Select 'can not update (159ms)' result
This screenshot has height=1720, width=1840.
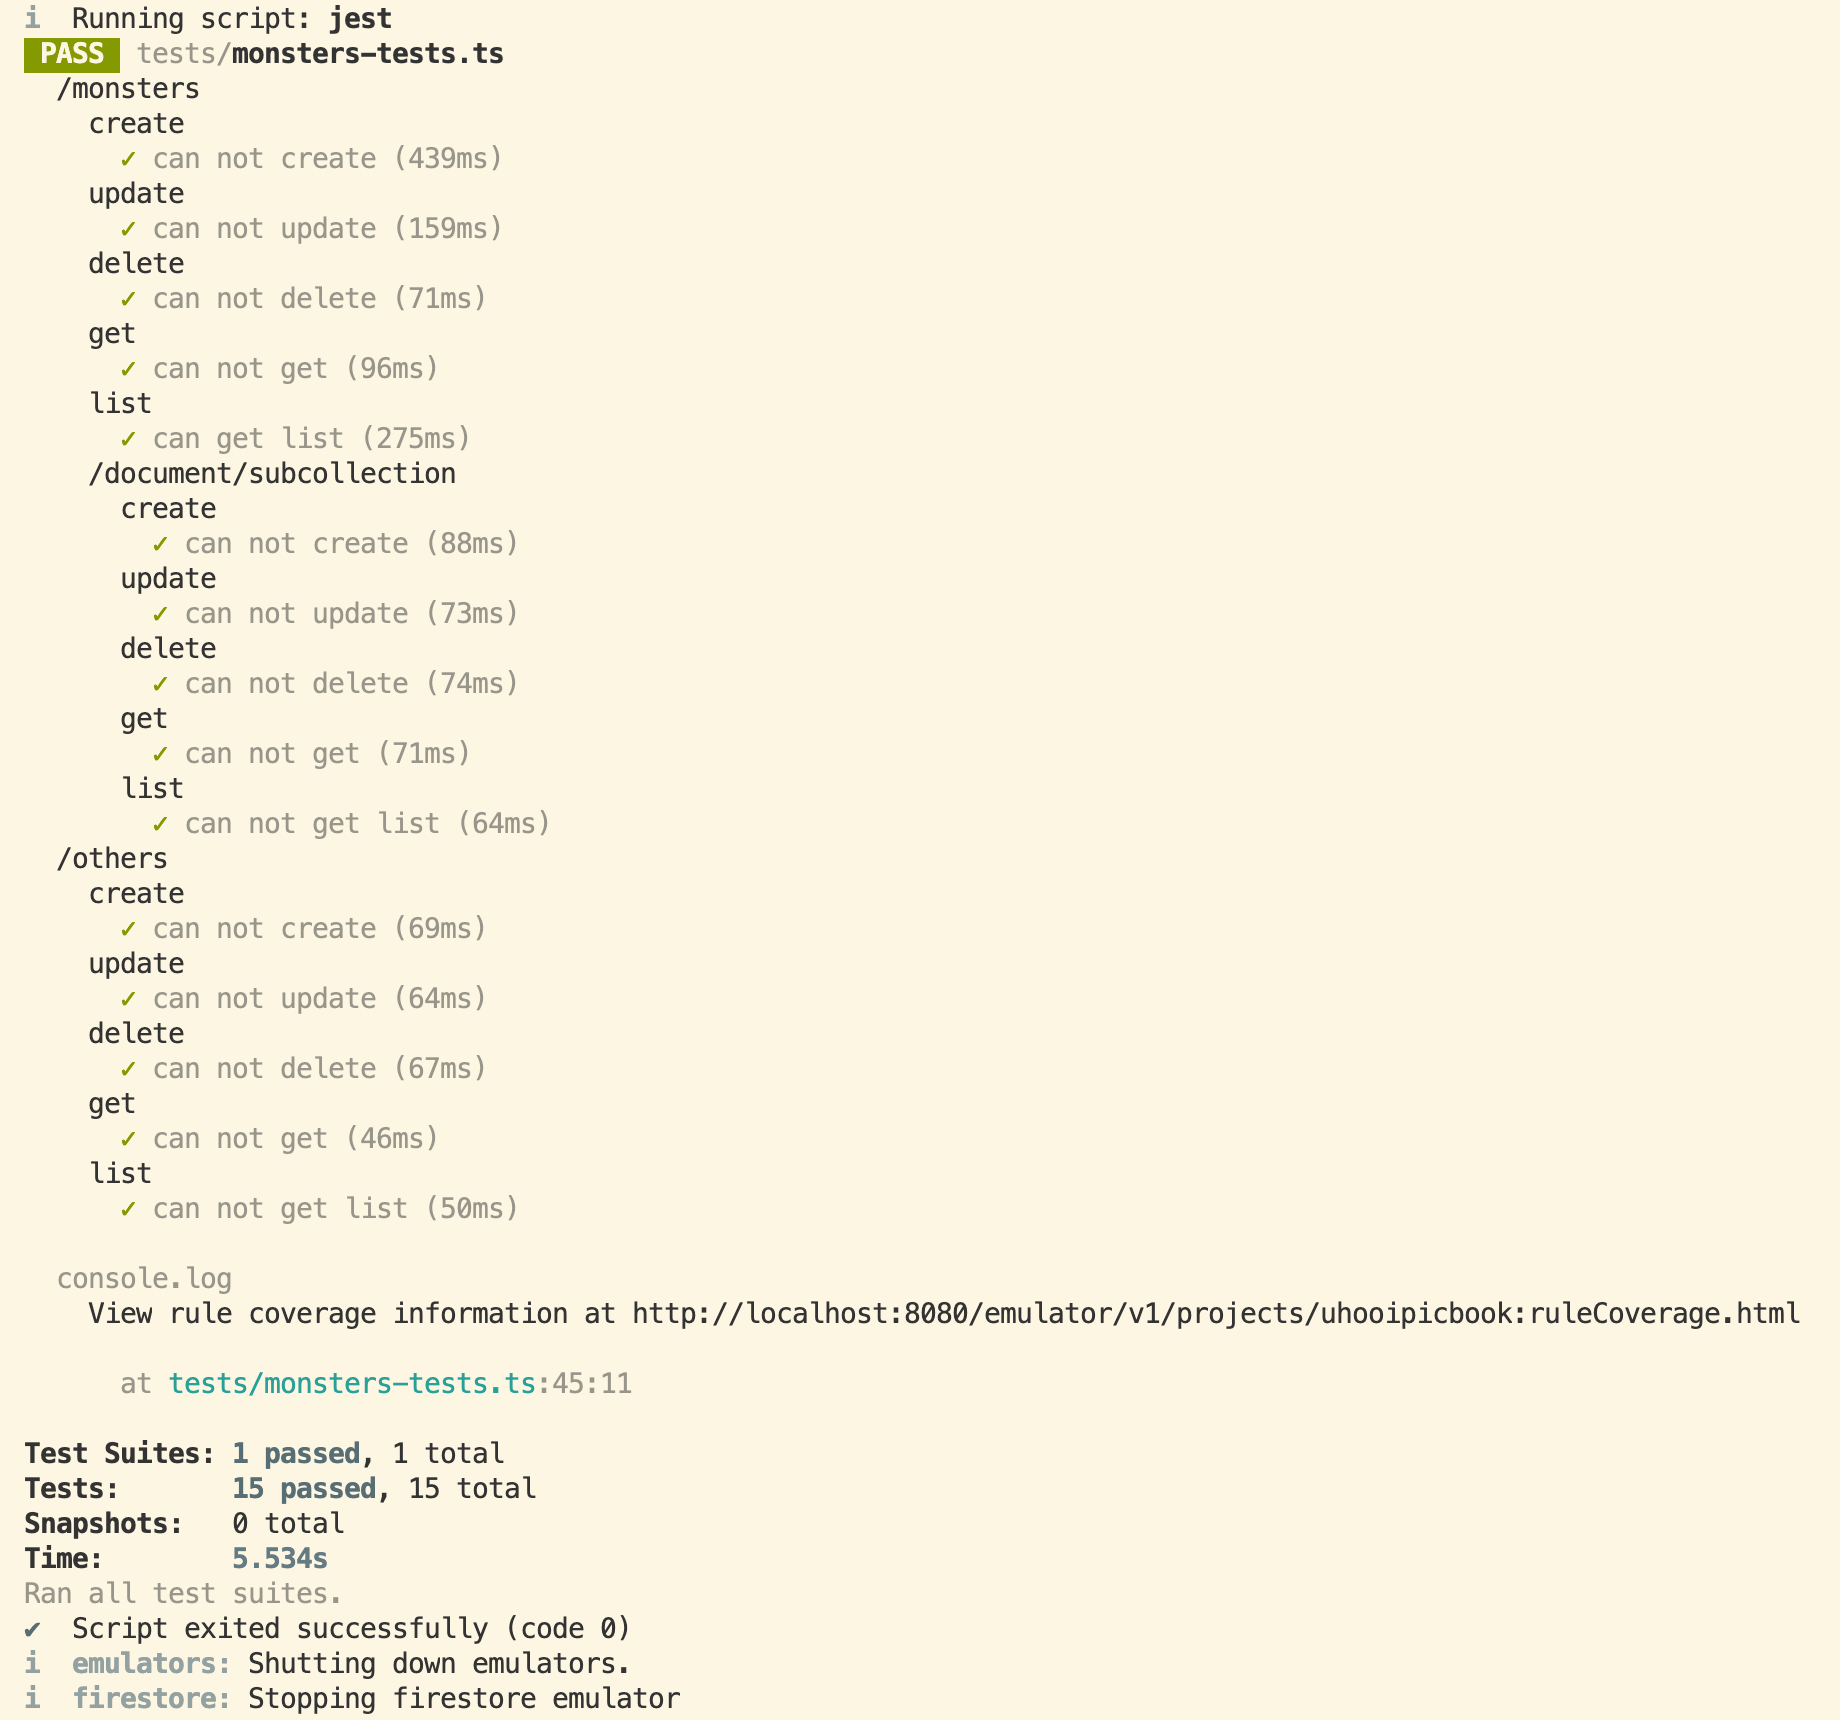[328, 229]
